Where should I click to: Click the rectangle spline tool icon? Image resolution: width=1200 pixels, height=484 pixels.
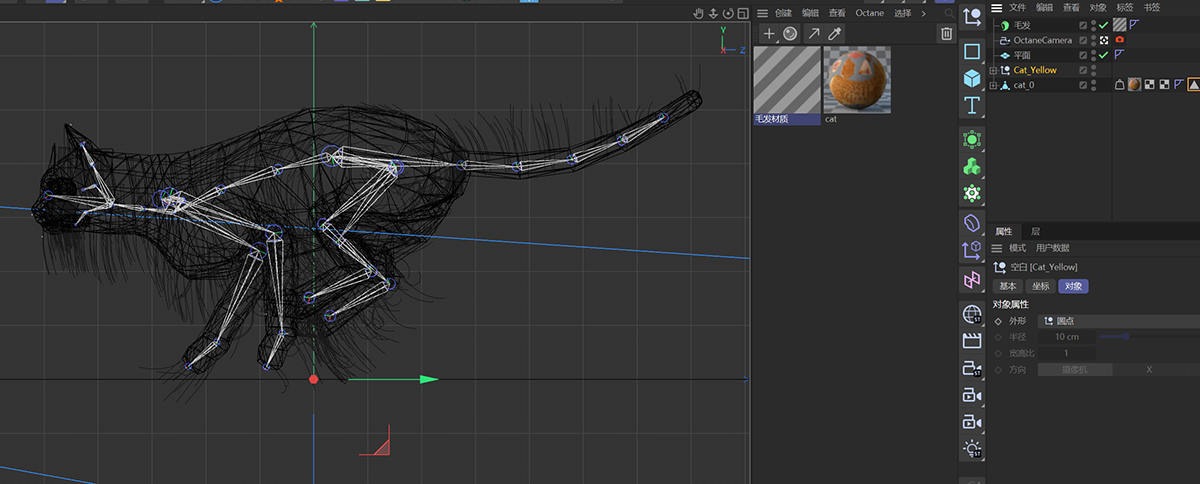tap(971, 51)
